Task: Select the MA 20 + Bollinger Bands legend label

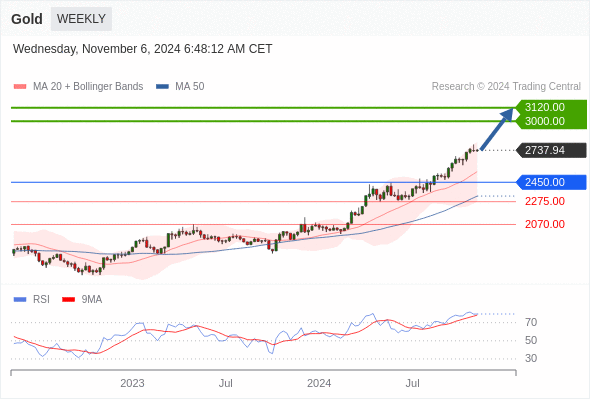Action: point(88,87)
